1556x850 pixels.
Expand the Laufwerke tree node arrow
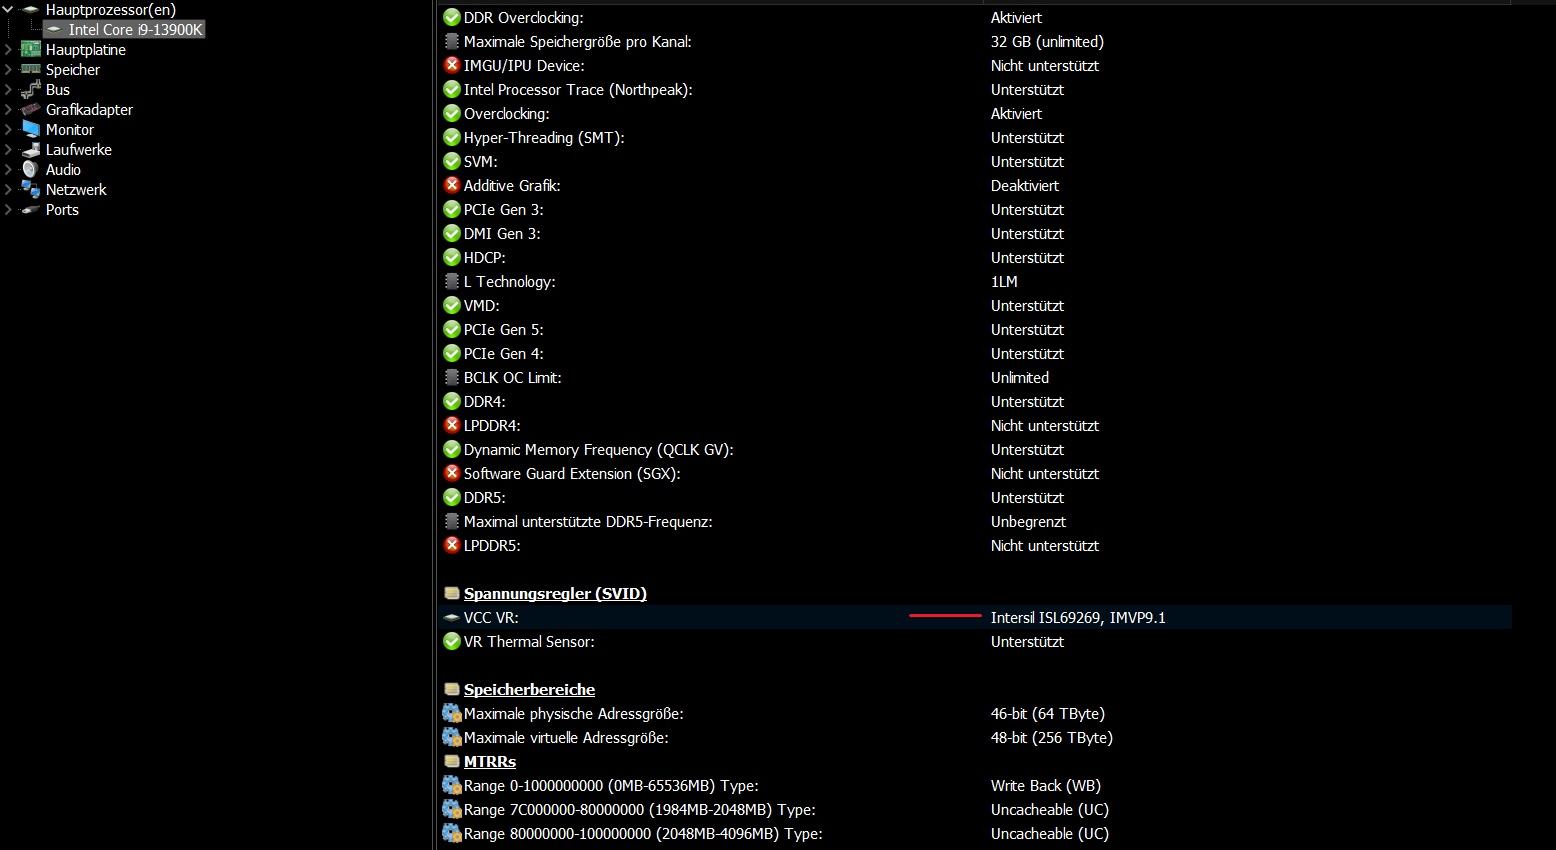(9, 150)
